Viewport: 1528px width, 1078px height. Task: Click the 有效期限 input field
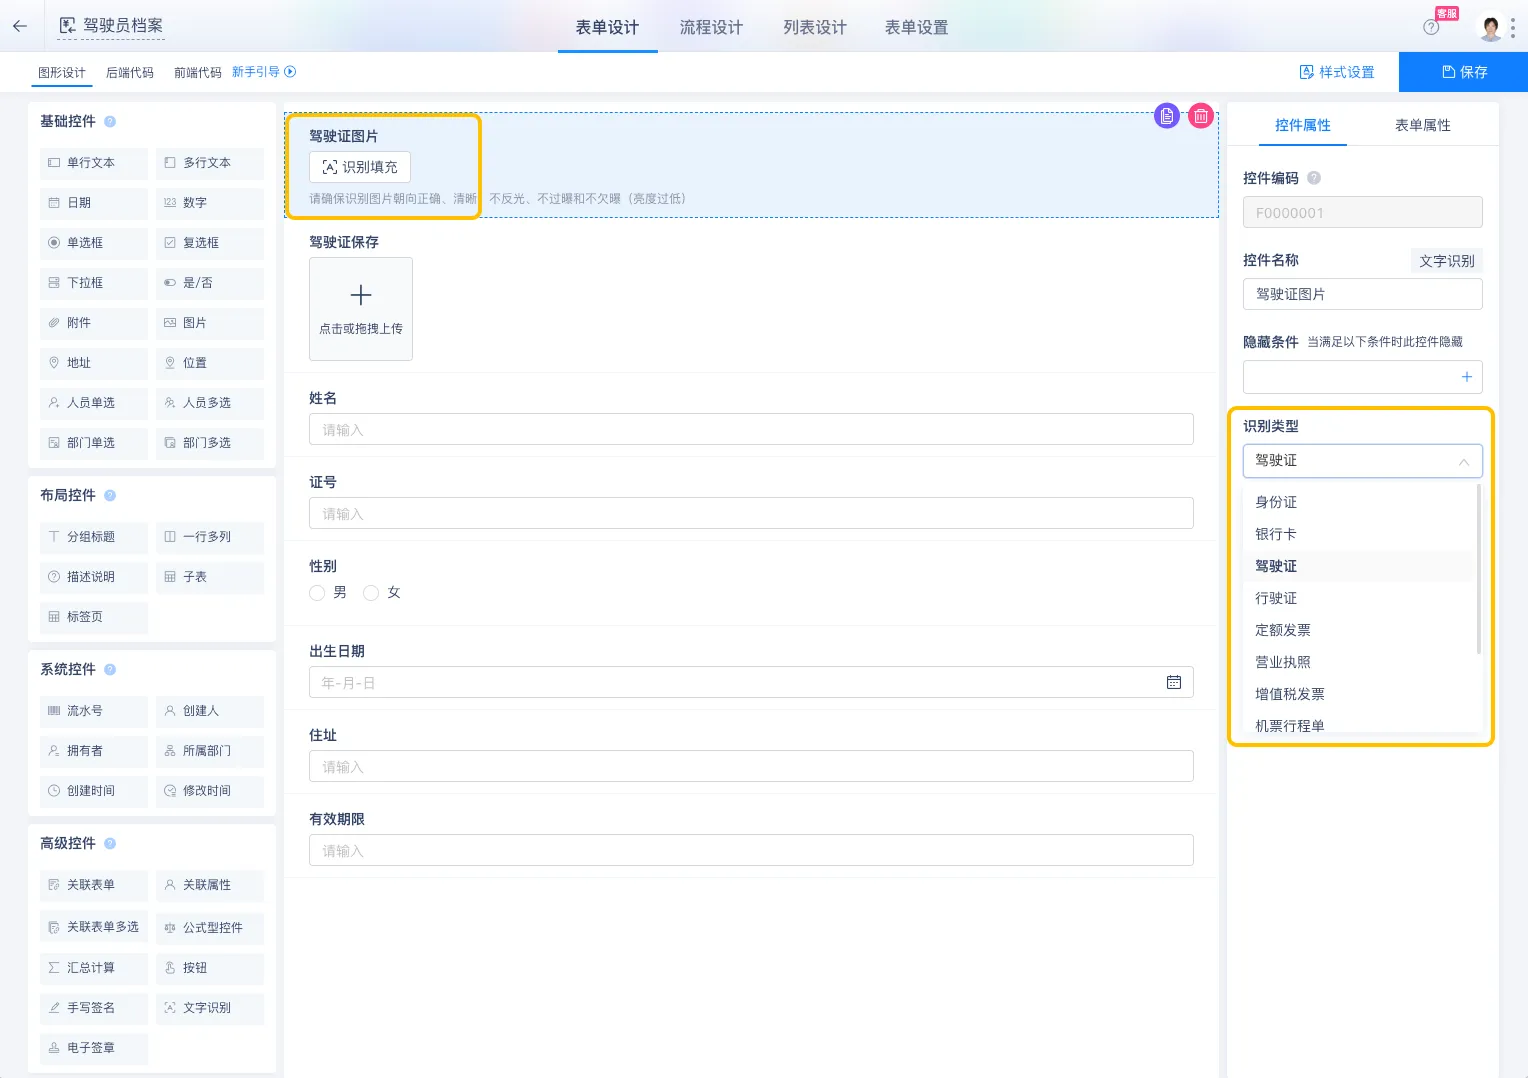coord(751,851)
